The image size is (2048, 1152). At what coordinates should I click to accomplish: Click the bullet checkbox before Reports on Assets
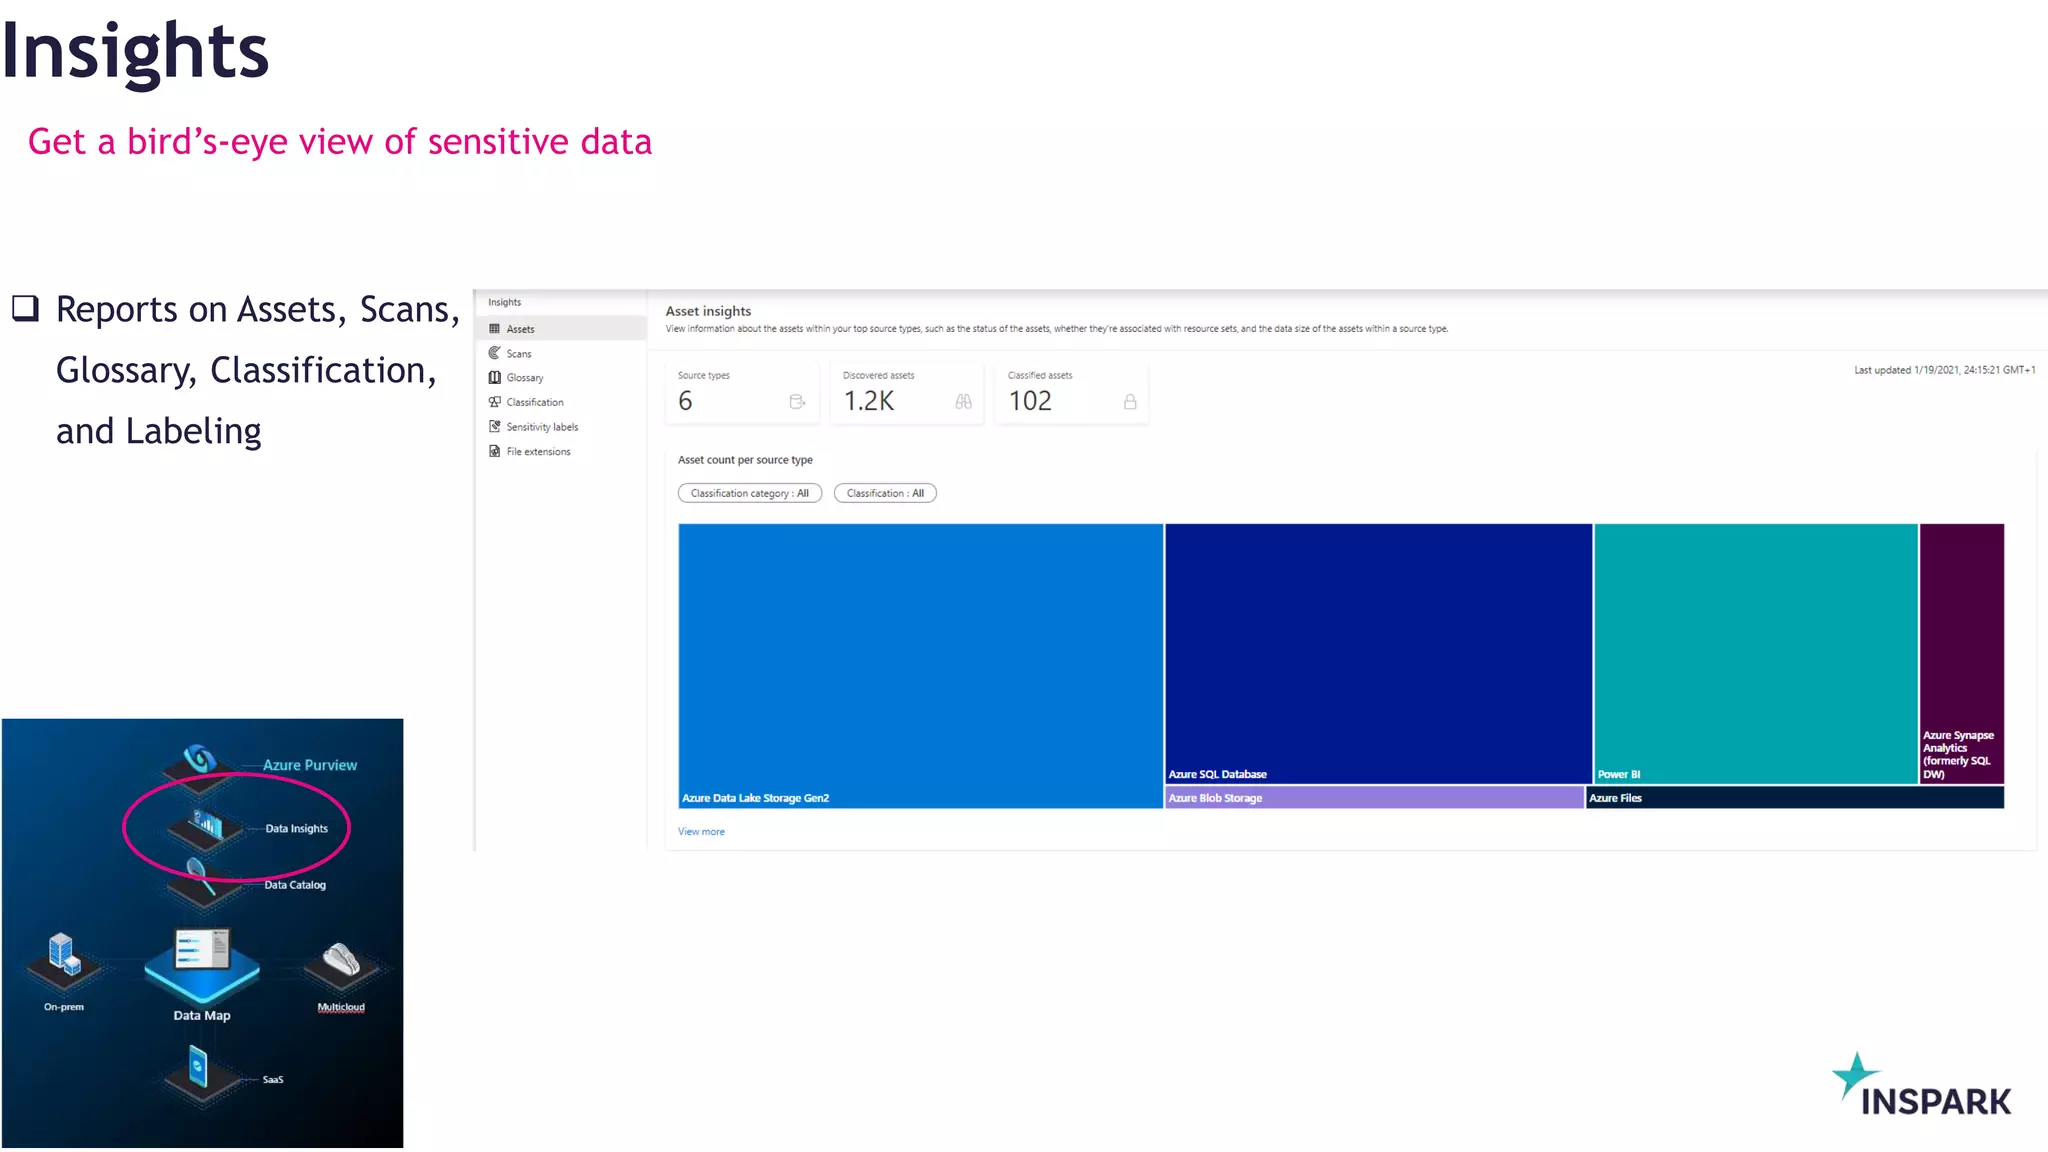tap(25, 307)
